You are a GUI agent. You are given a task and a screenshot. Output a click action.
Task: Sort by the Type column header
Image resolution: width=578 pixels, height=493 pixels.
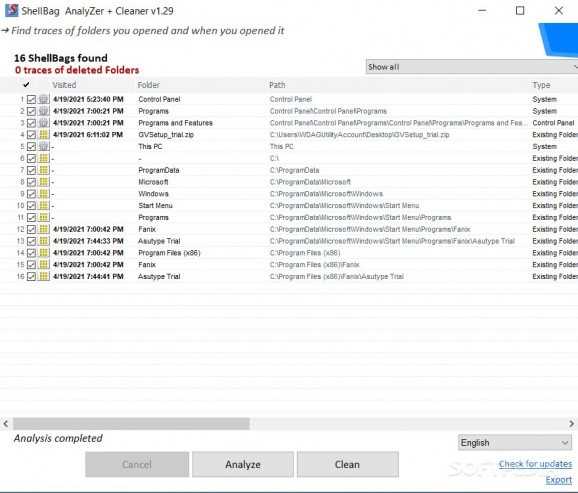[x=541, y=85]
